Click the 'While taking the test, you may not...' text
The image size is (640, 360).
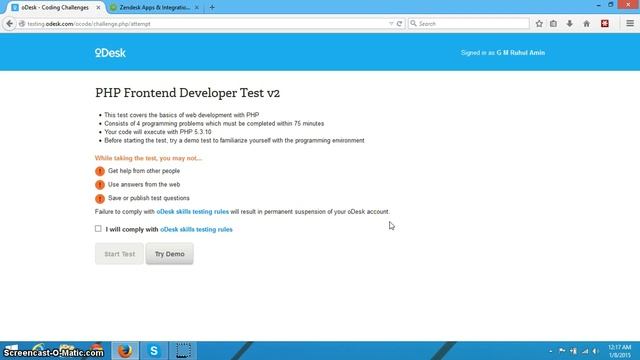click(148, 158)
